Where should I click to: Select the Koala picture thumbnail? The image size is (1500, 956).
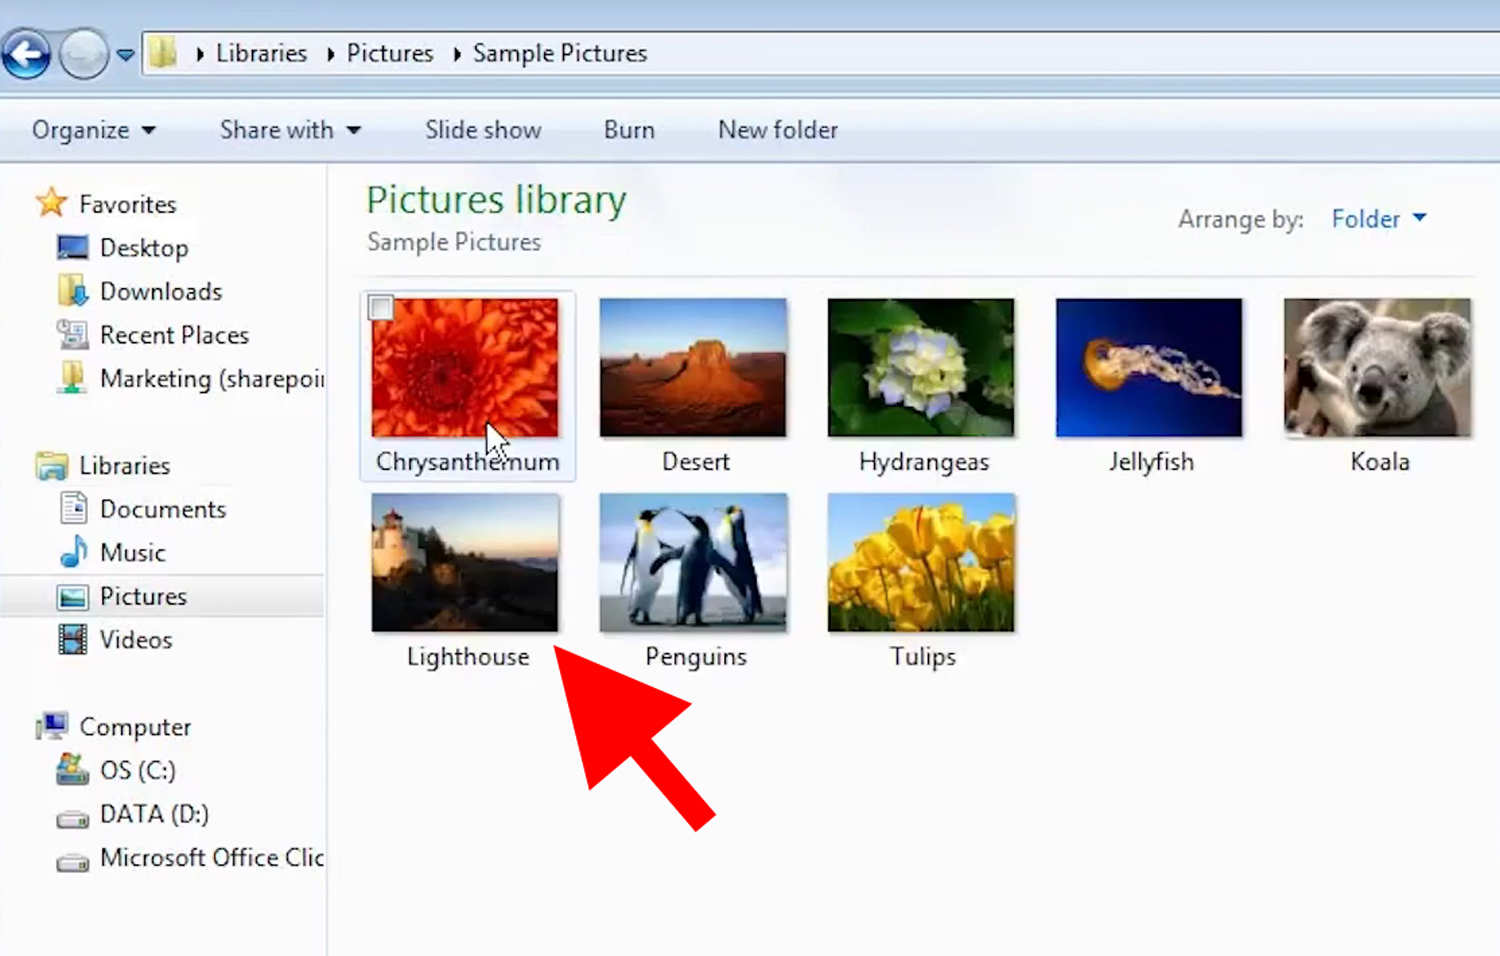pos(1377,368)
